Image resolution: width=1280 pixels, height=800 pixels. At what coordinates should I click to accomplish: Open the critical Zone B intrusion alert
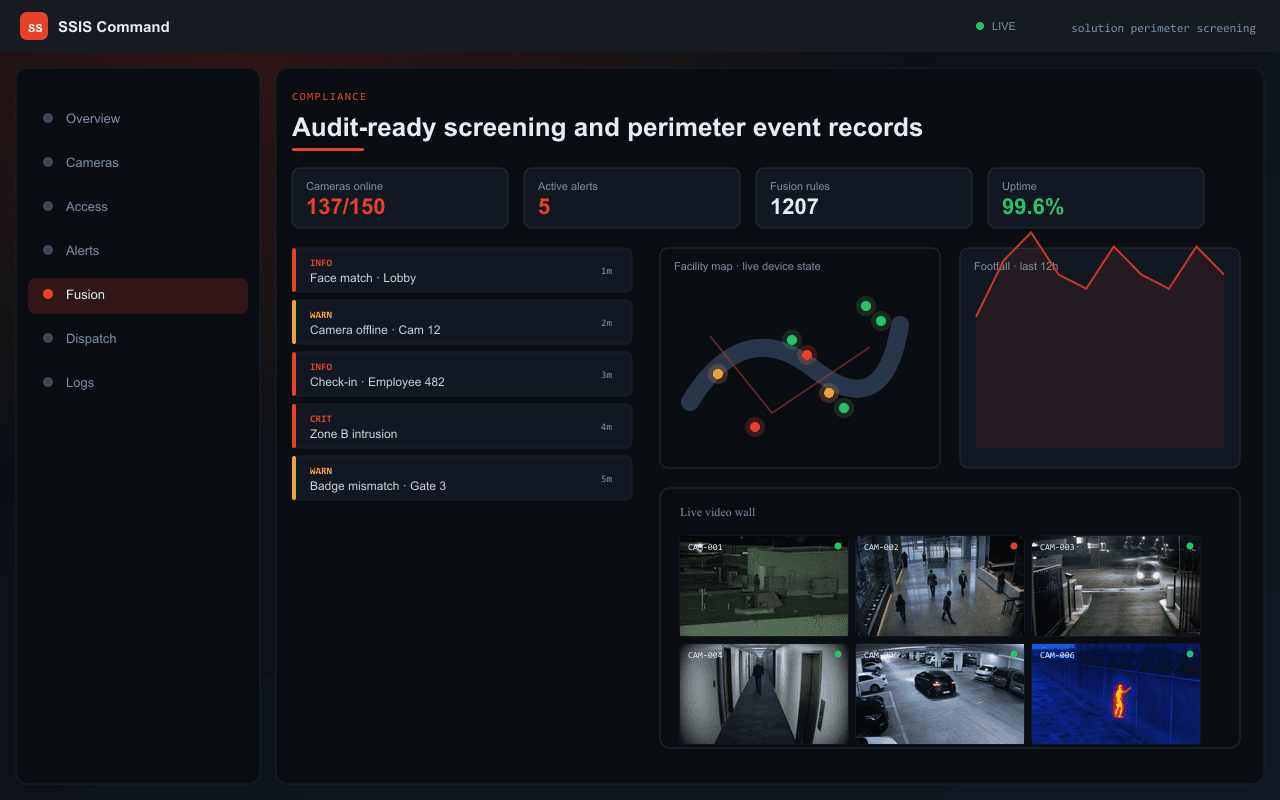[462, 426]
